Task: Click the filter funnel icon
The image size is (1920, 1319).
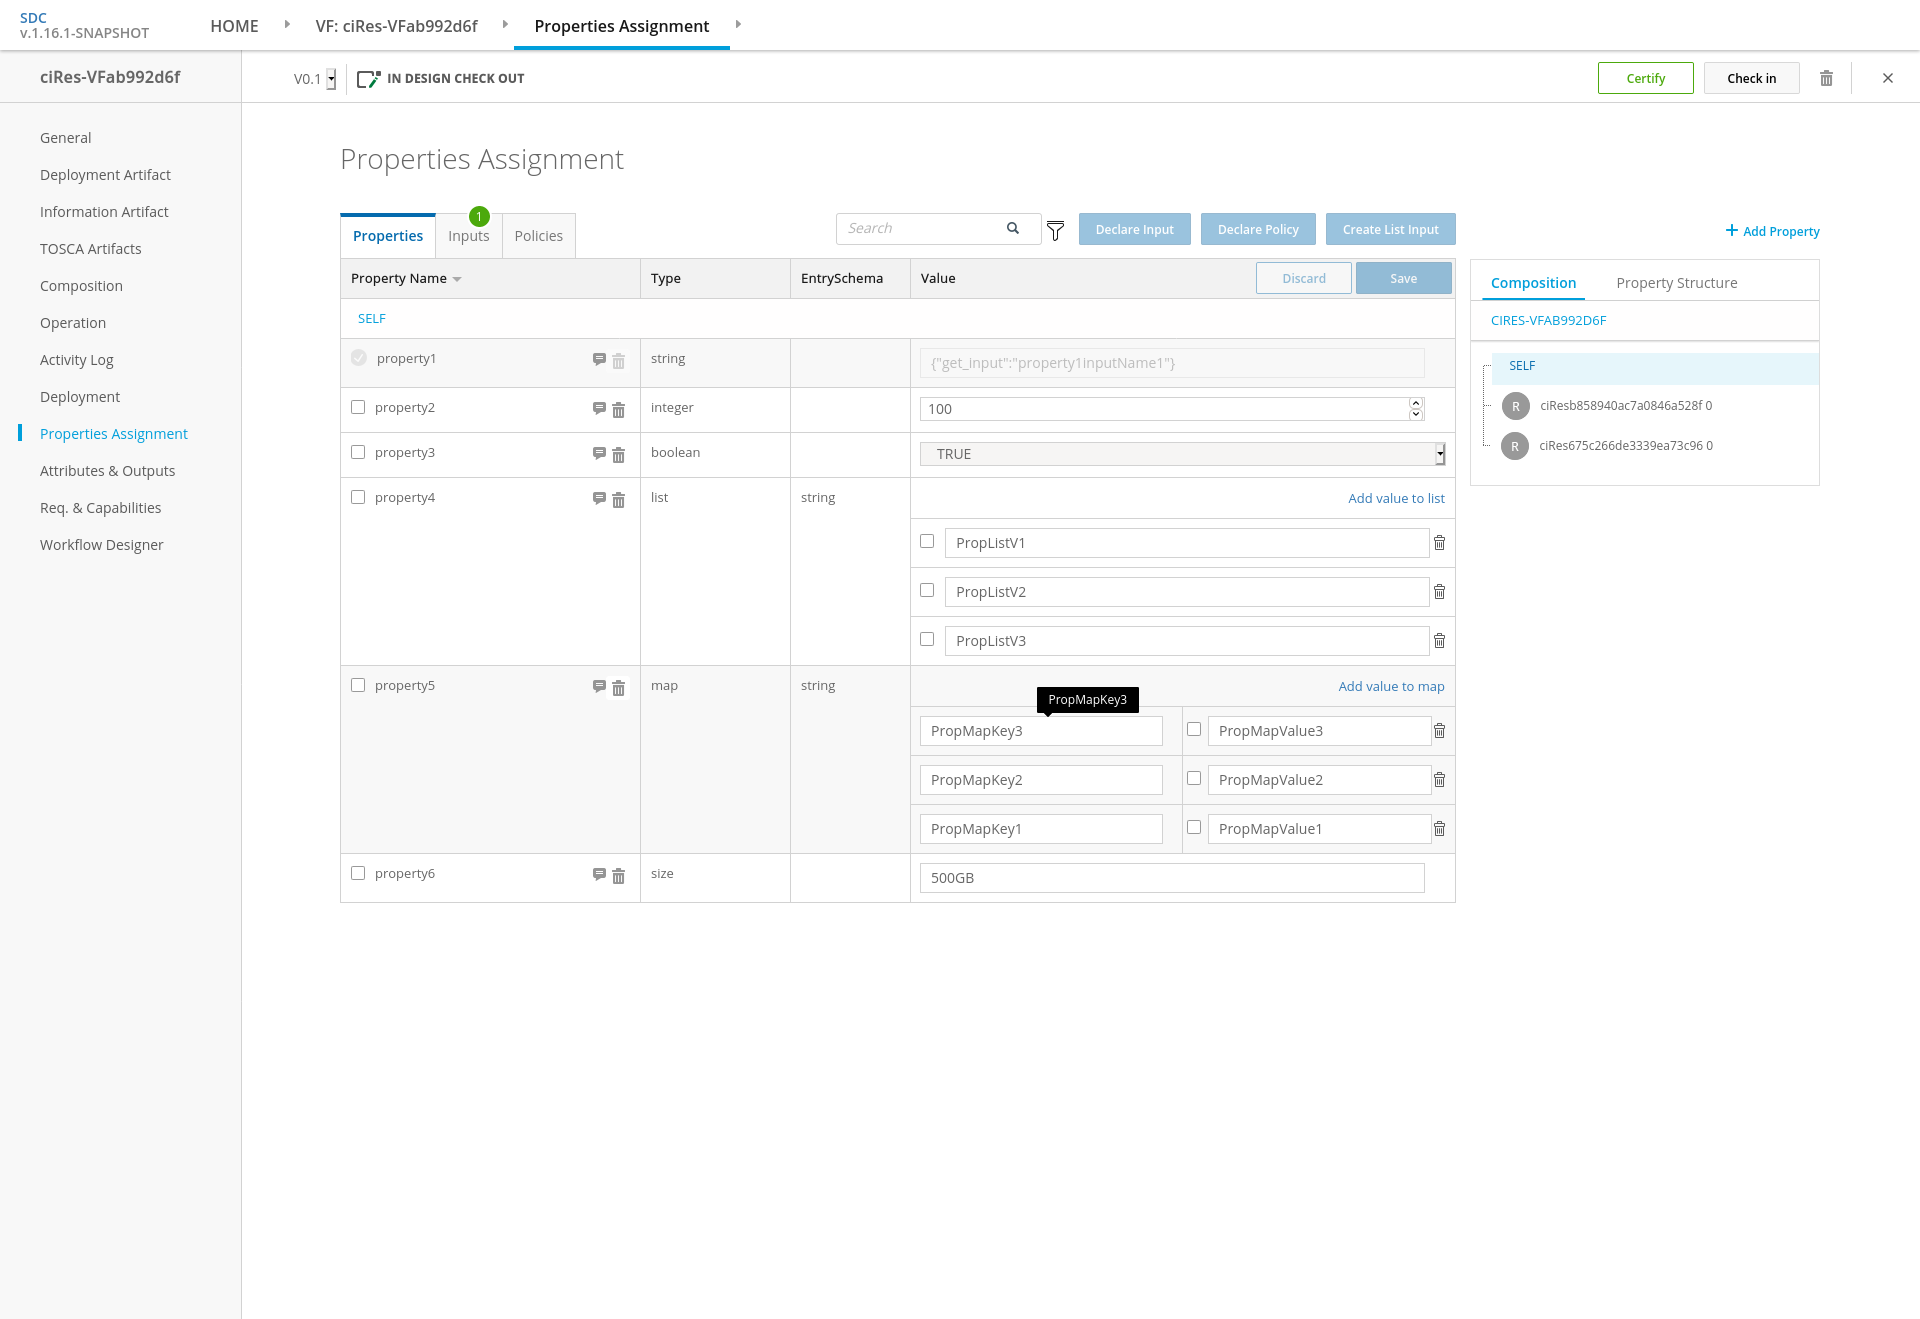Action: 1055,231
